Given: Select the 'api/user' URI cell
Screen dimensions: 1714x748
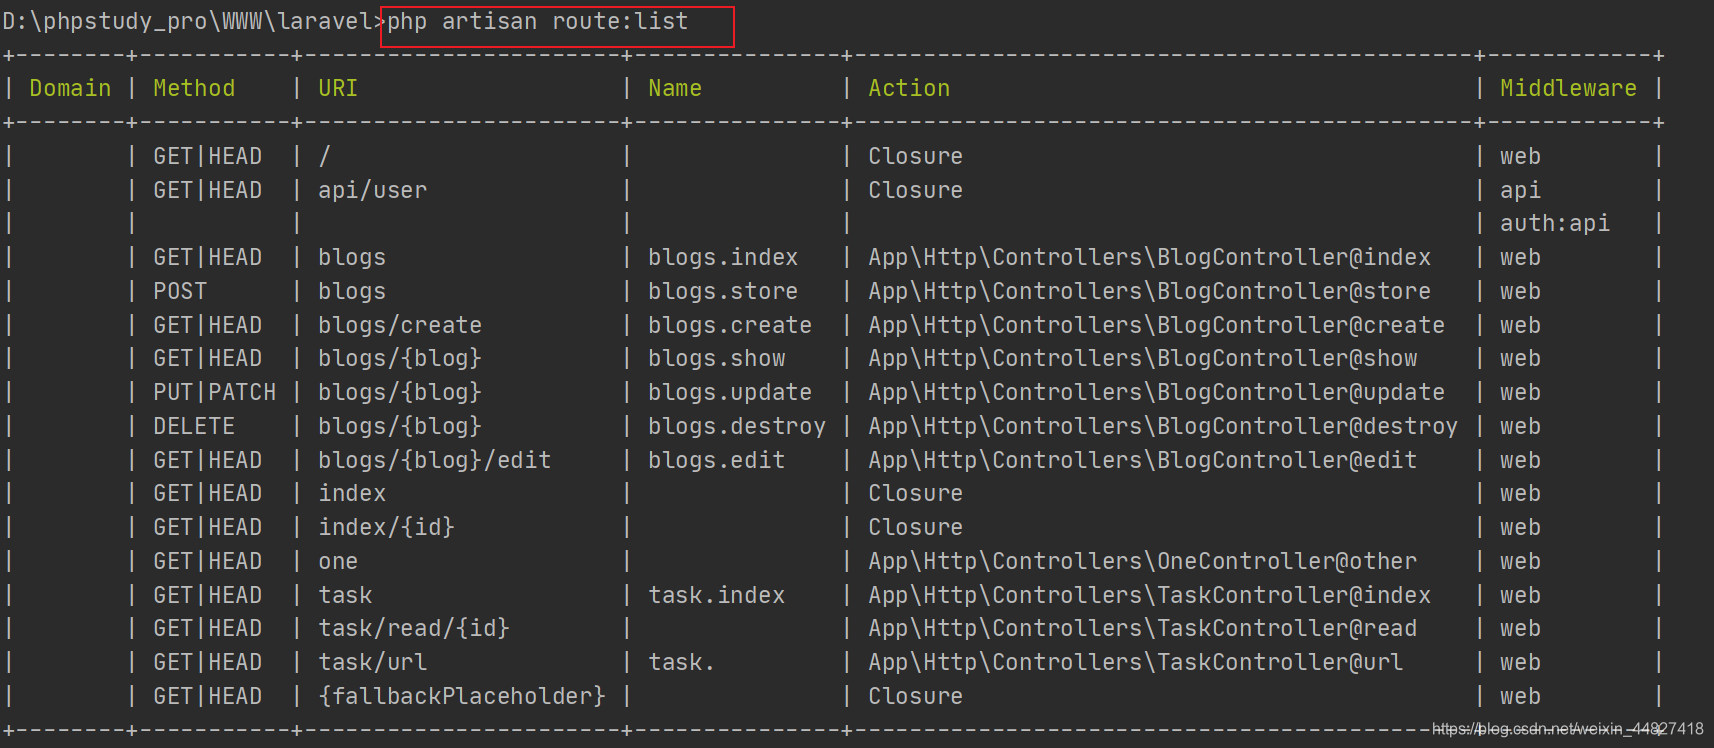Looking at the screenshot, I should point(372,190).
